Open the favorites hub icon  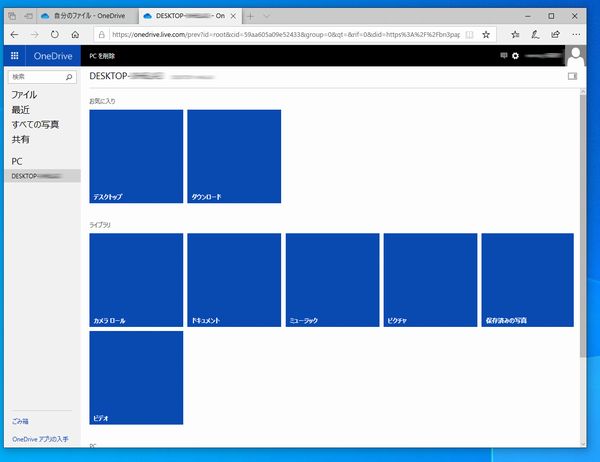pos(515,35)
